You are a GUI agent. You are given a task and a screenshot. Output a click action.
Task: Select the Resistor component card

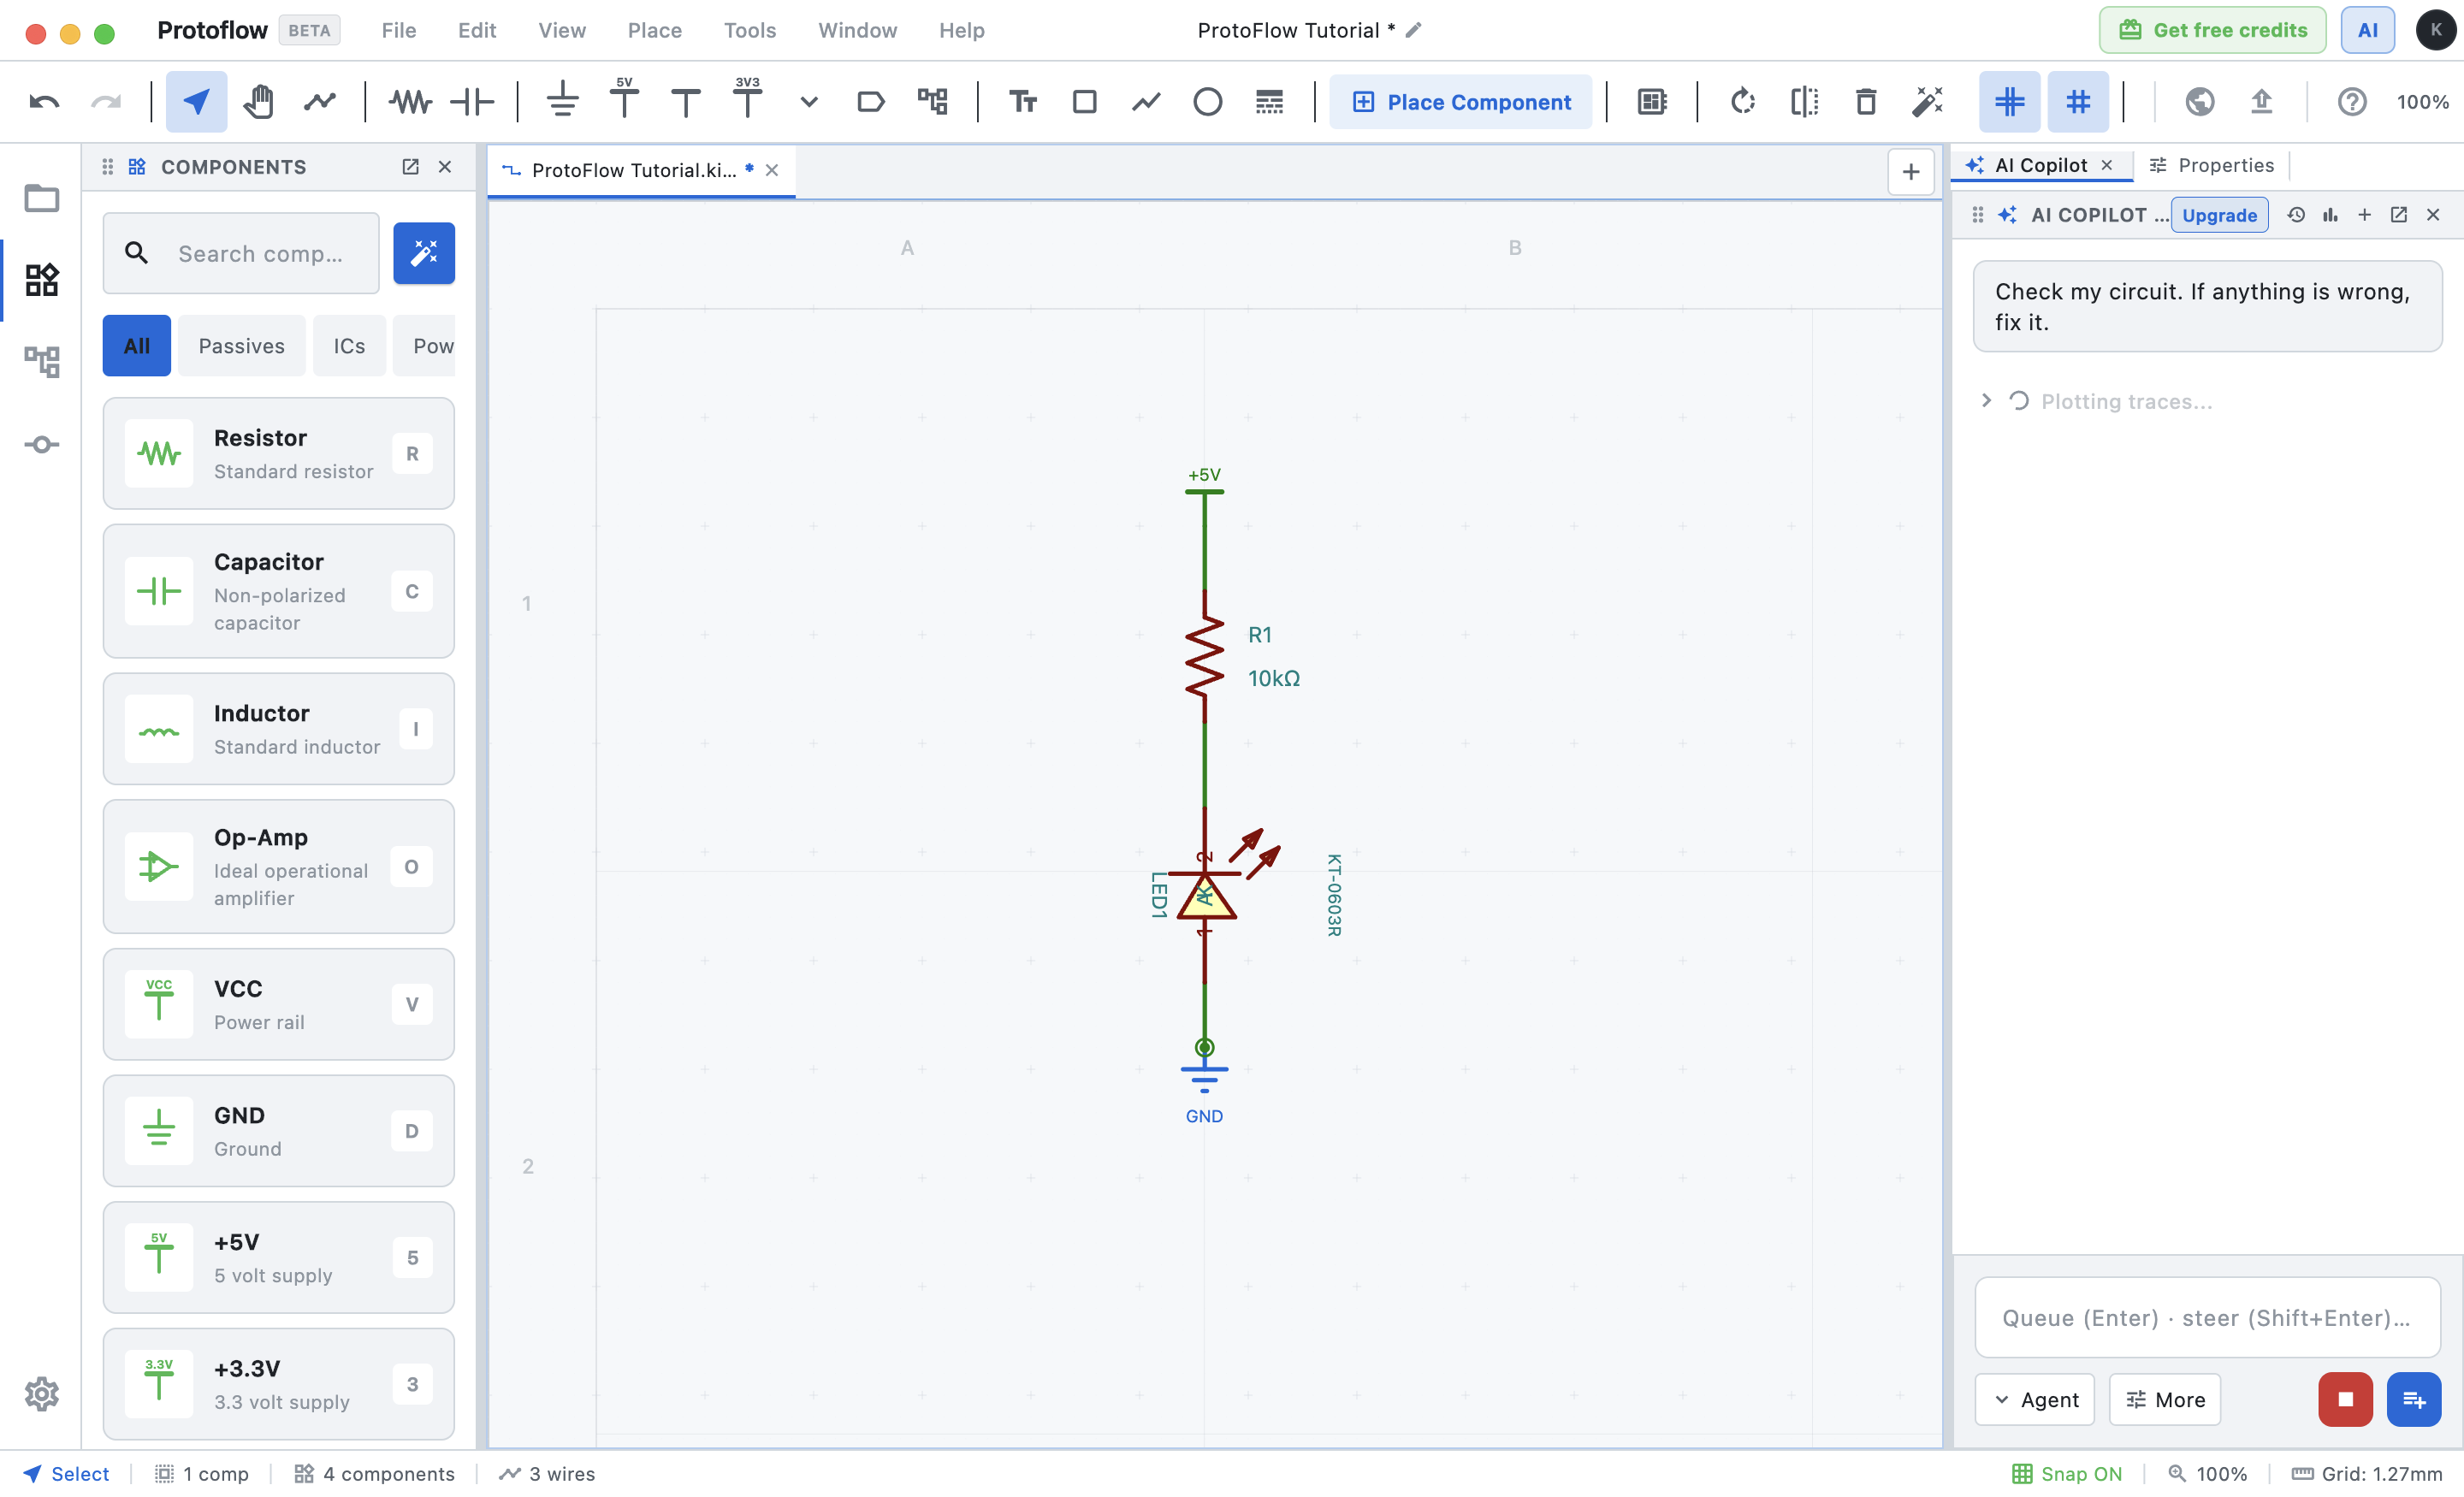(278, 454)
